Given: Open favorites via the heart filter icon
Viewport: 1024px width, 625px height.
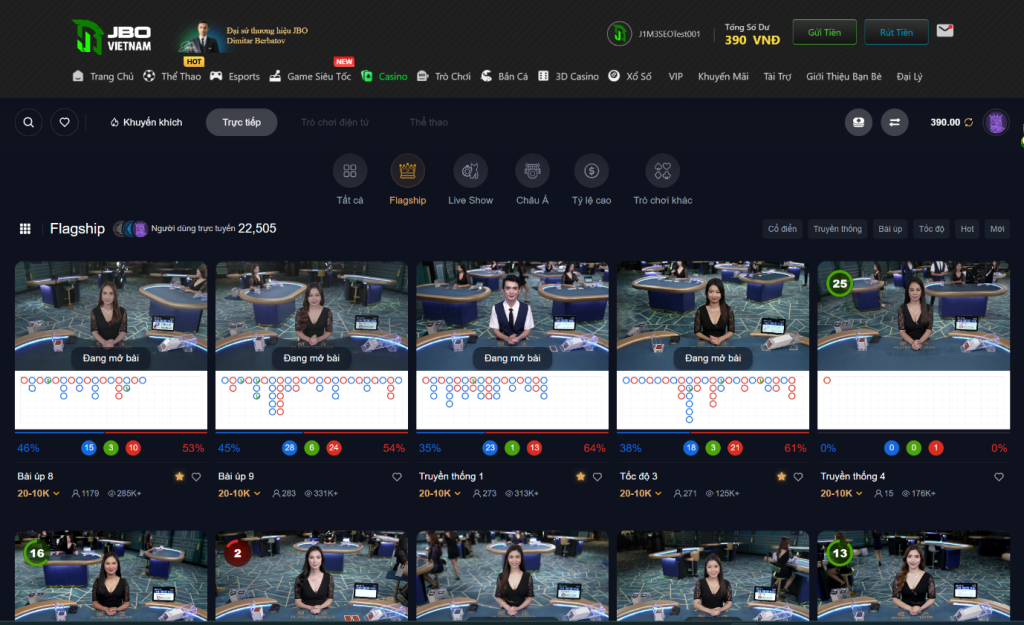Looking at the screenshot, I should (65, 122).
